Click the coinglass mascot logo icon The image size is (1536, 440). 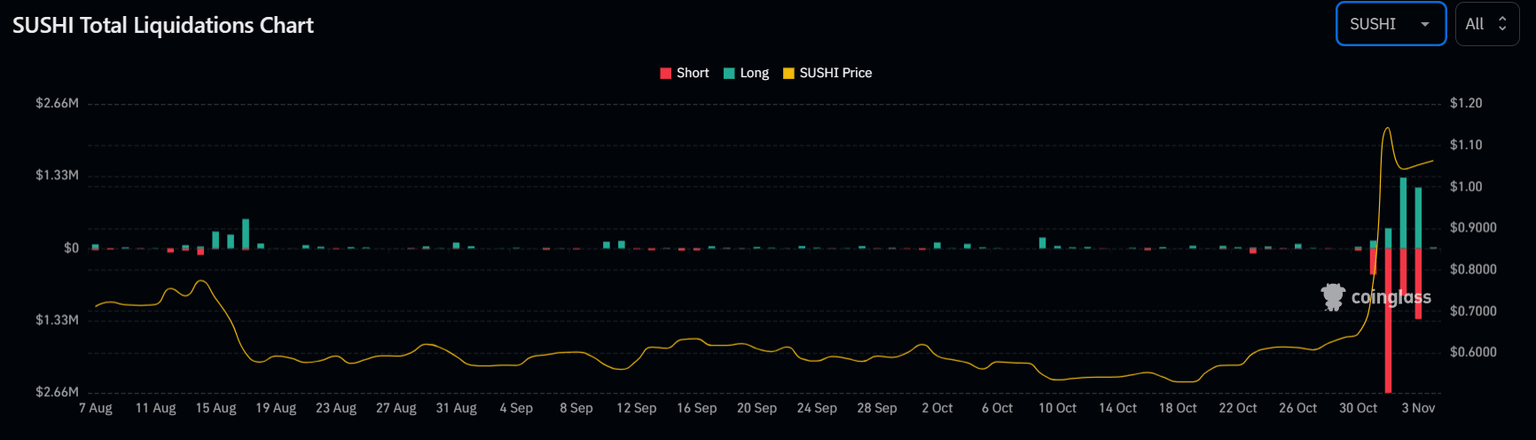[x=1333, y=297]
